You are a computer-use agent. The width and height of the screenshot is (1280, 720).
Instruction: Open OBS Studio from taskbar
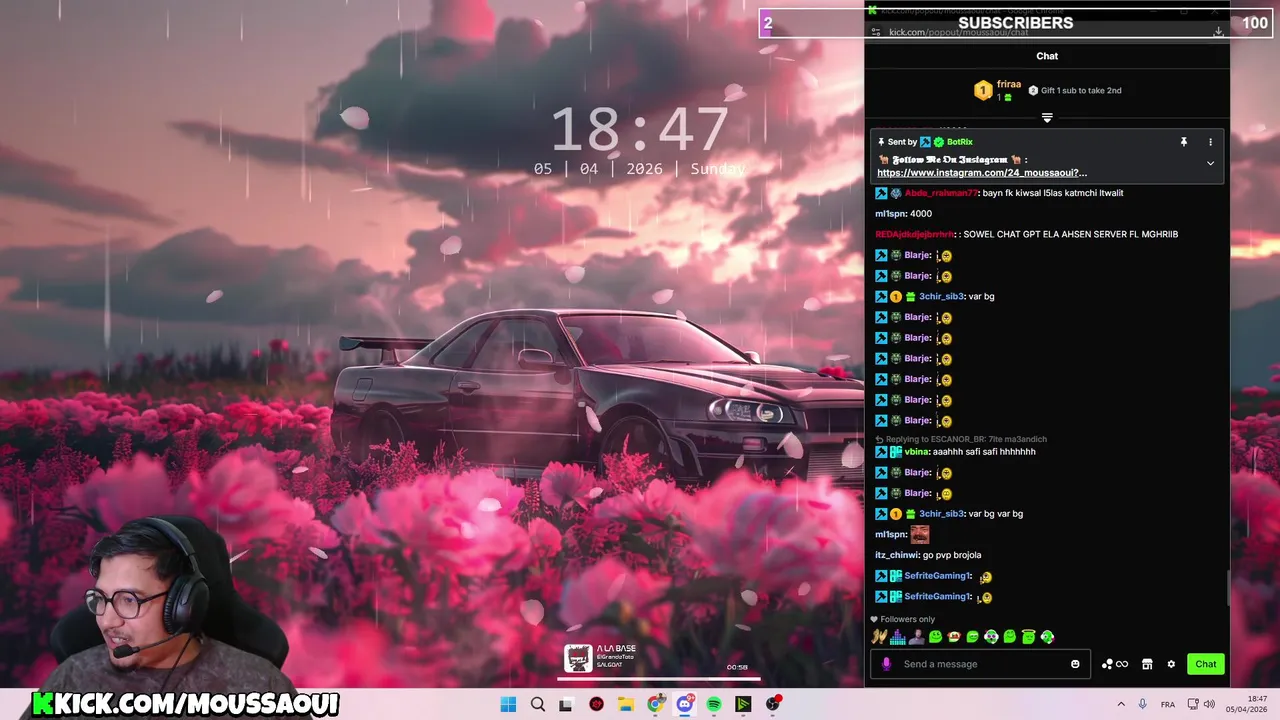tap(773, 704)
